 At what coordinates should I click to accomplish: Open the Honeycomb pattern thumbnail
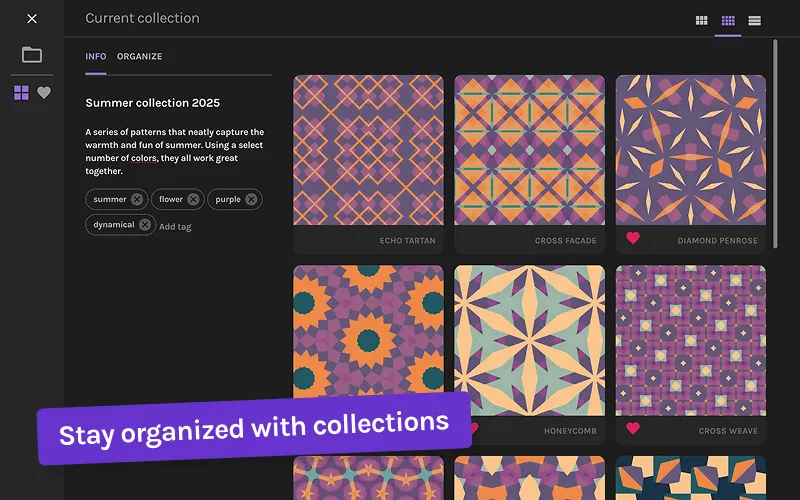[x=530, y=340]
